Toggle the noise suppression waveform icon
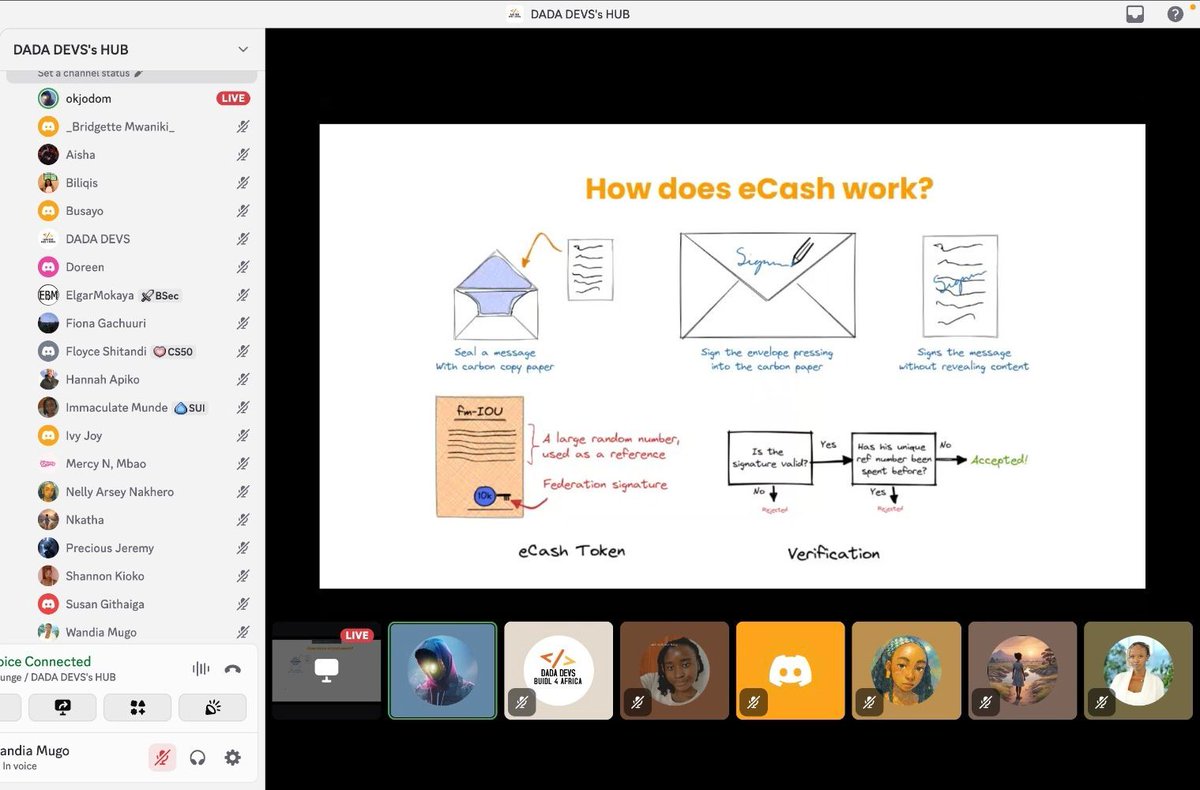The width and height of the screenshot is (1200, 790). [x=201, y=669]
